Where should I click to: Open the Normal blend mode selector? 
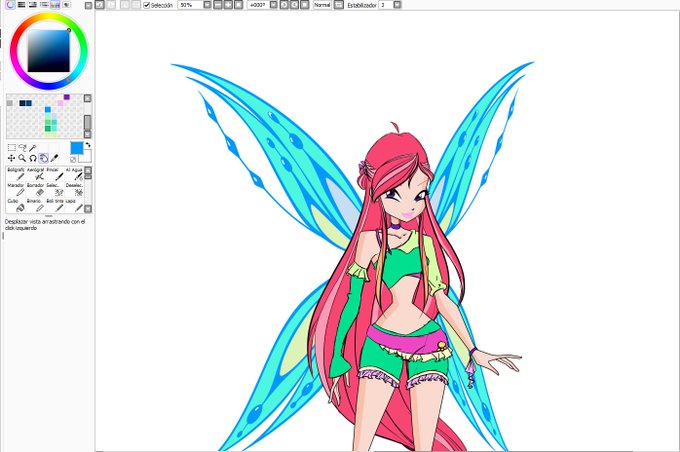point(322,5)
